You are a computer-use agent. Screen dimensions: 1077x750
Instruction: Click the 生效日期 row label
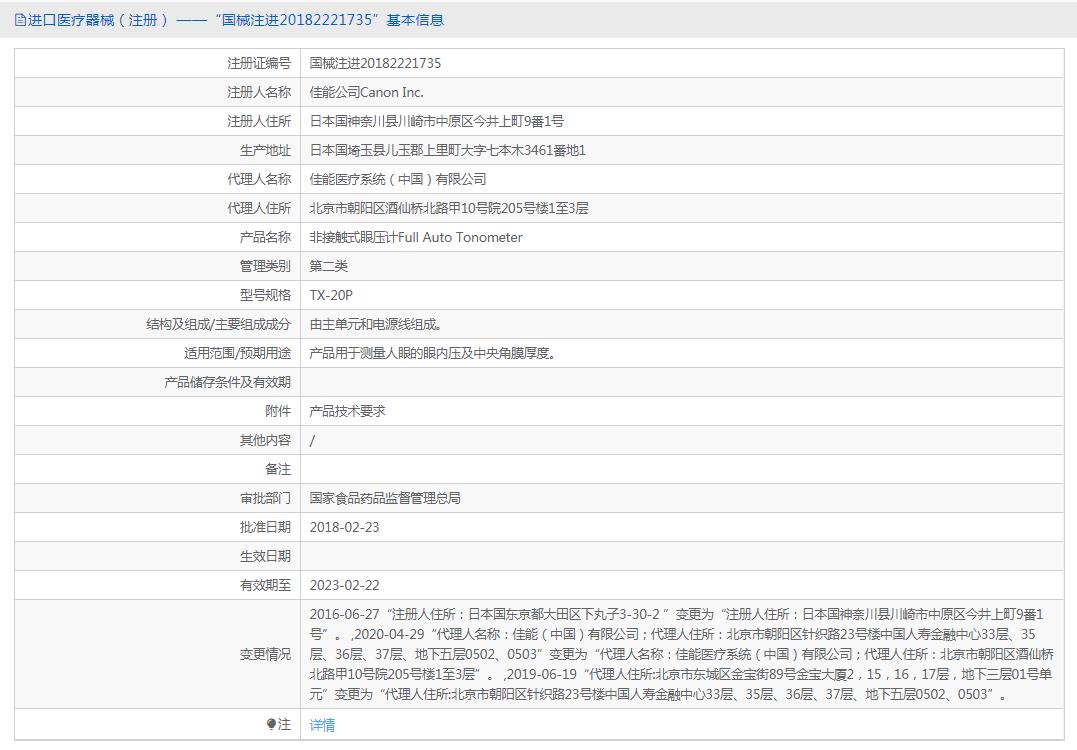265,556
